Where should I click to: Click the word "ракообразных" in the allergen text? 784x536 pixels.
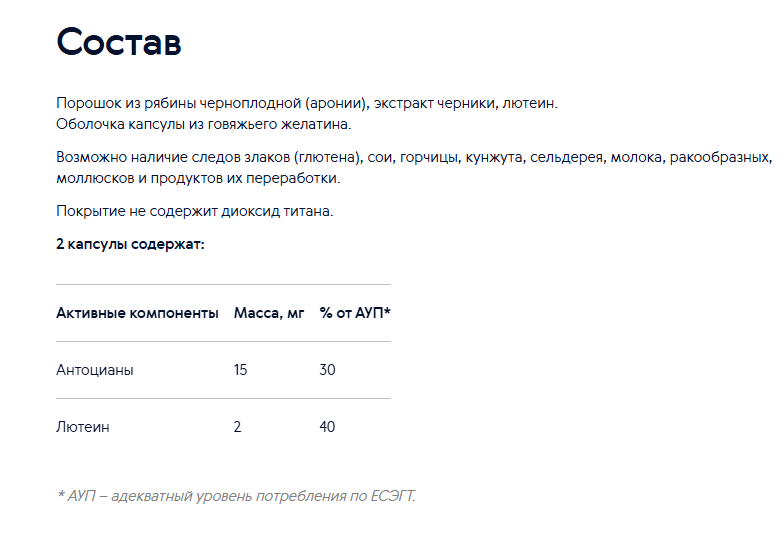point(719,157)
